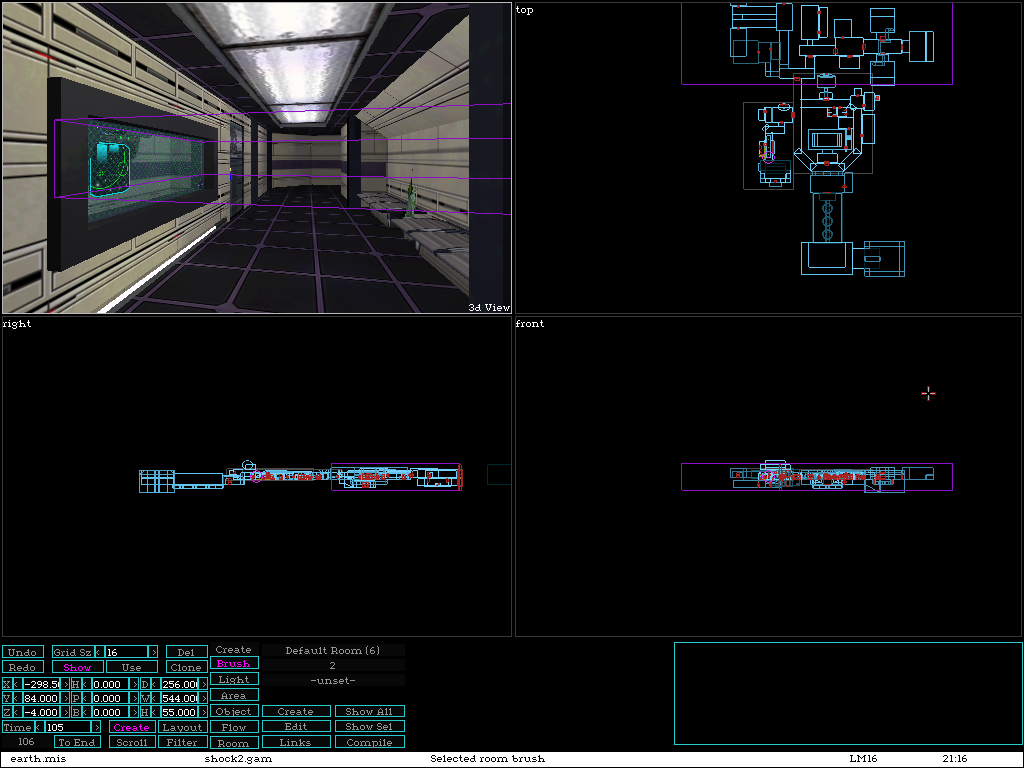Image resolution: width=1024 pixels, height=768 pixels.
Task: Toggle the Use option beside Show
Action: tap(131, 667)
